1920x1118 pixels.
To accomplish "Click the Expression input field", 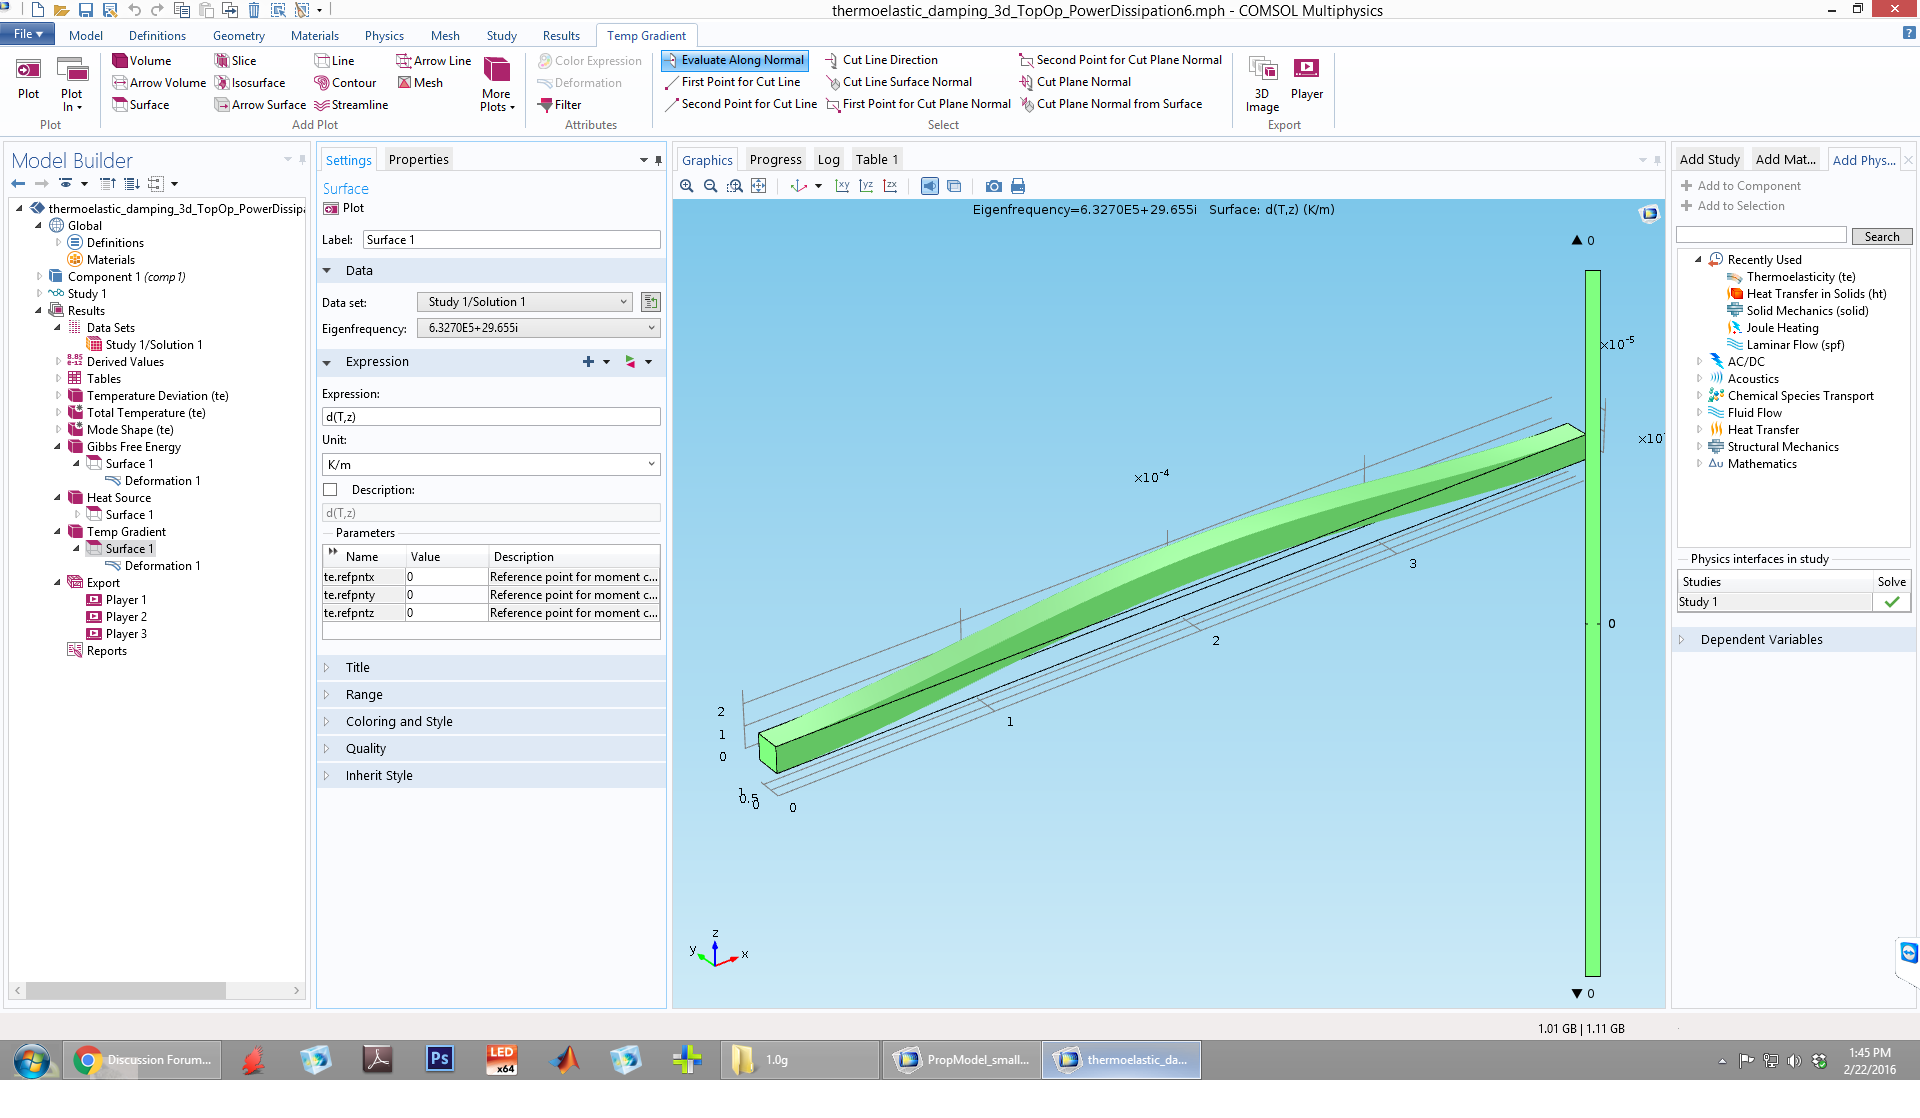I will coord(491,417).
